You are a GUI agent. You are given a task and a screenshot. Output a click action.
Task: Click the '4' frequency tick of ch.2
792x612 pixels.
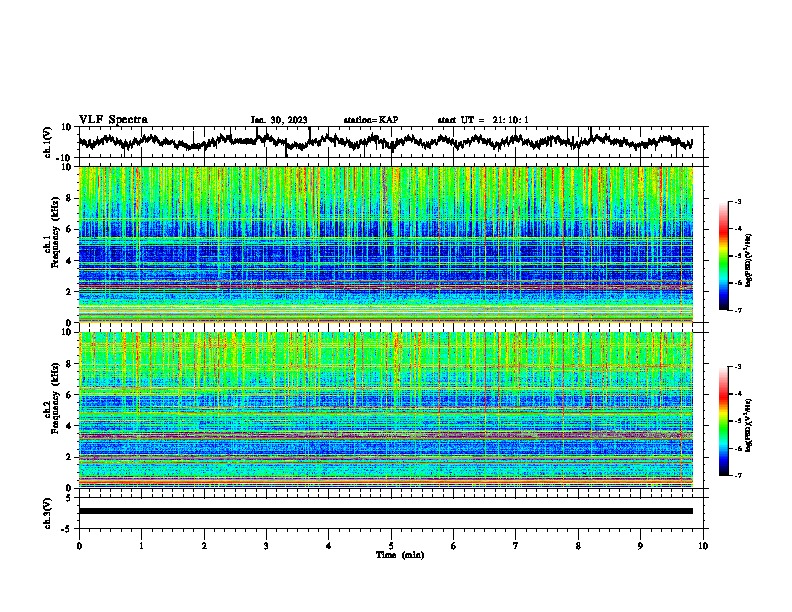tap(69, 426)
